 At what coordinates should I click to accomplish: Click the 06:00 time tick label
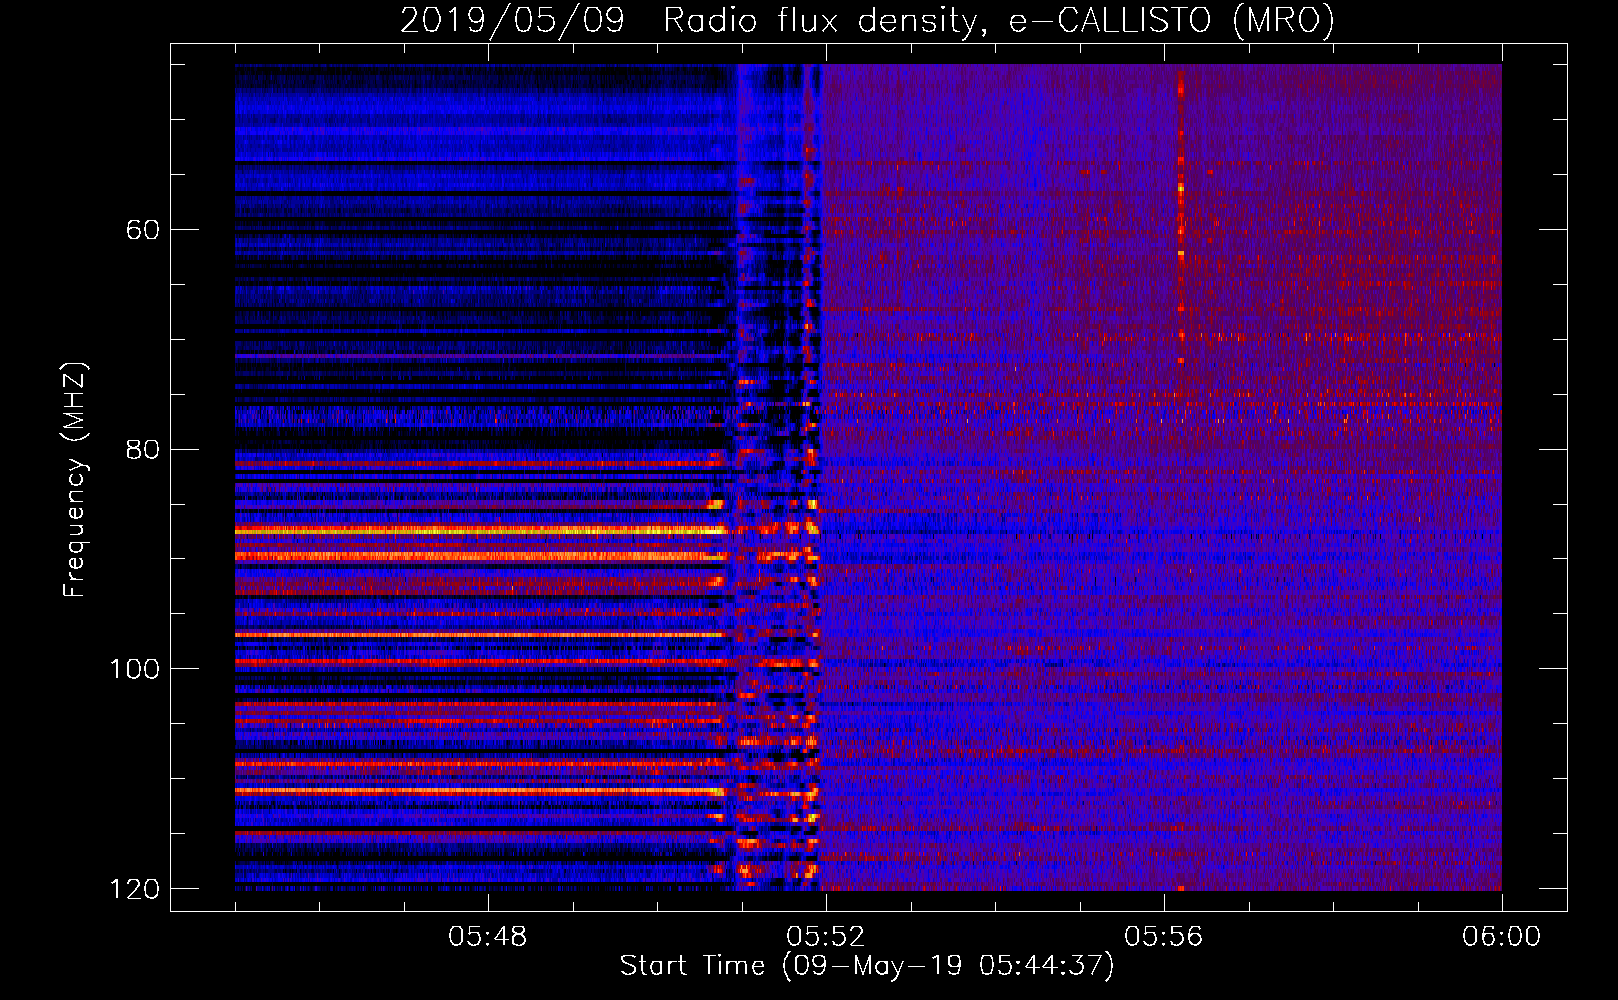1501,937
